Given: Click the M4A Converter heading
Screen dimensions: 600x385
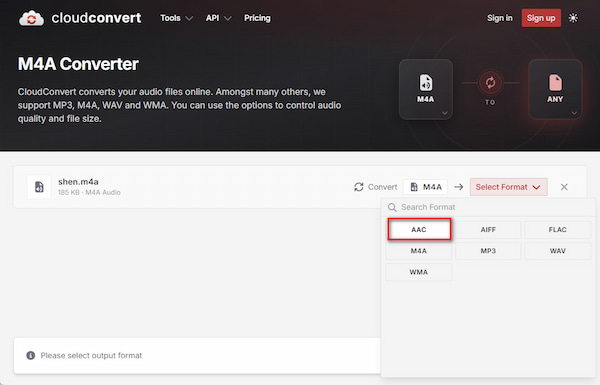Looking at the screenshot, I should tap(78, 64).
